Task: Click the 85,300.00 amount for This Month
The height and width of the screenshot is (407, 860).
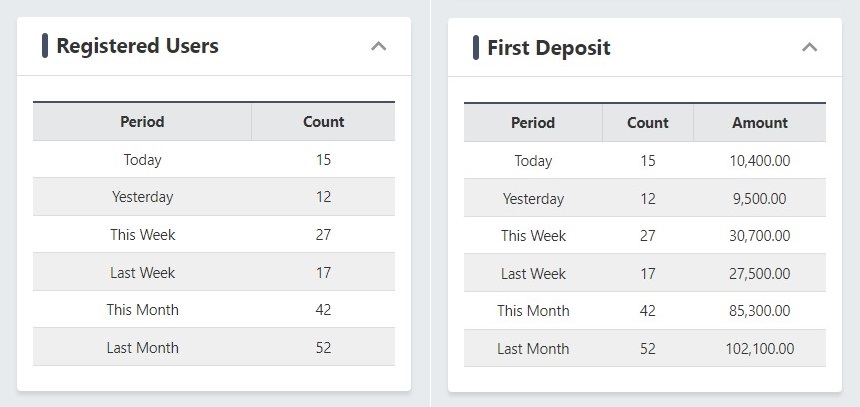Action: tap(760, 311)
